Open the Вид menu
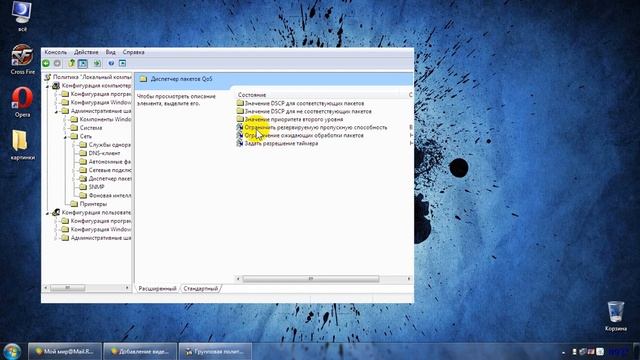 (x=111, y=52)
